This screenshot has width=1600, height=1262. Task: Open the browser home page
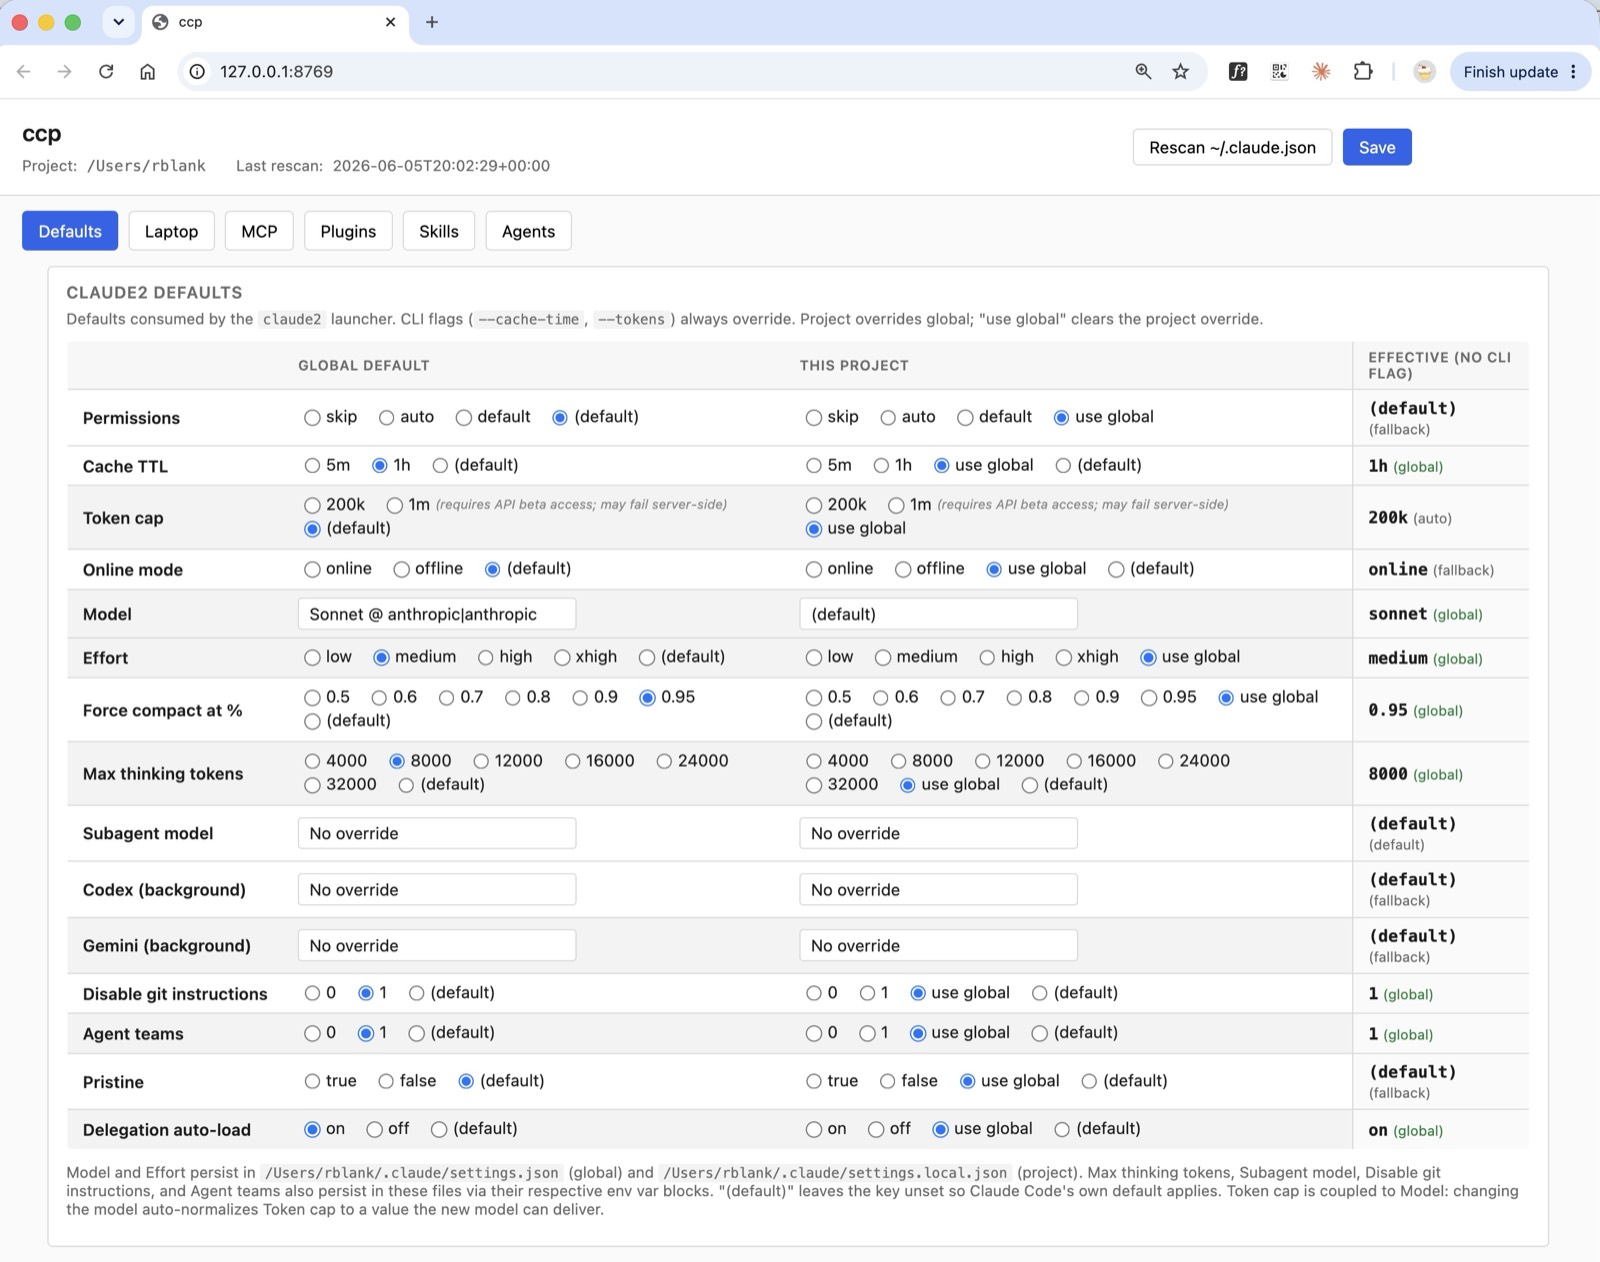click(x=147, y=72)
